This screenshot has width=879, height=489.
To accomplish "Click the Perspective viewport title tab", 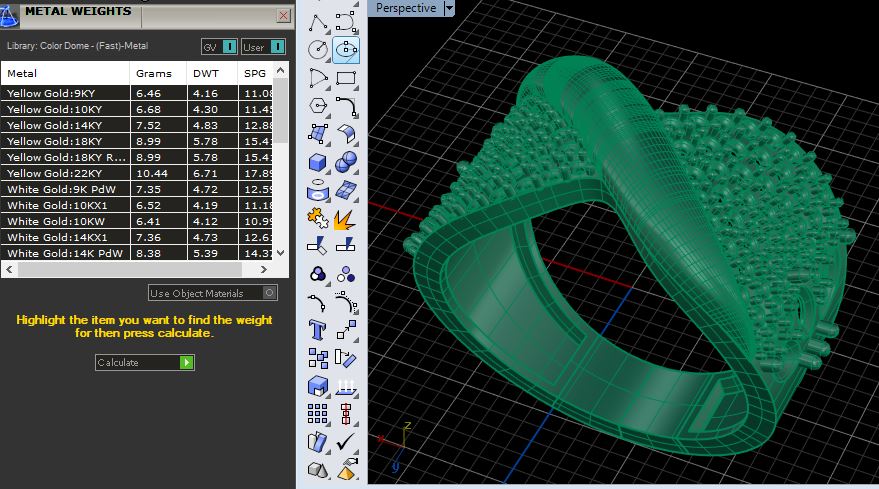I will coord(406,8).
